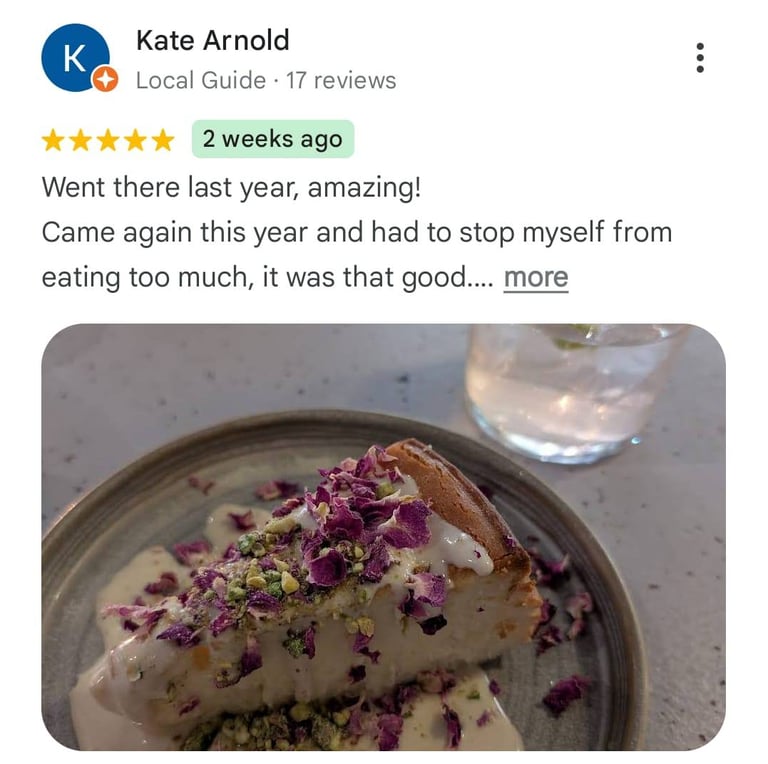Select the fourth yellow rating star
This screenshot has width=768, height=764.
pyautogui.click(x=135, y=140)
